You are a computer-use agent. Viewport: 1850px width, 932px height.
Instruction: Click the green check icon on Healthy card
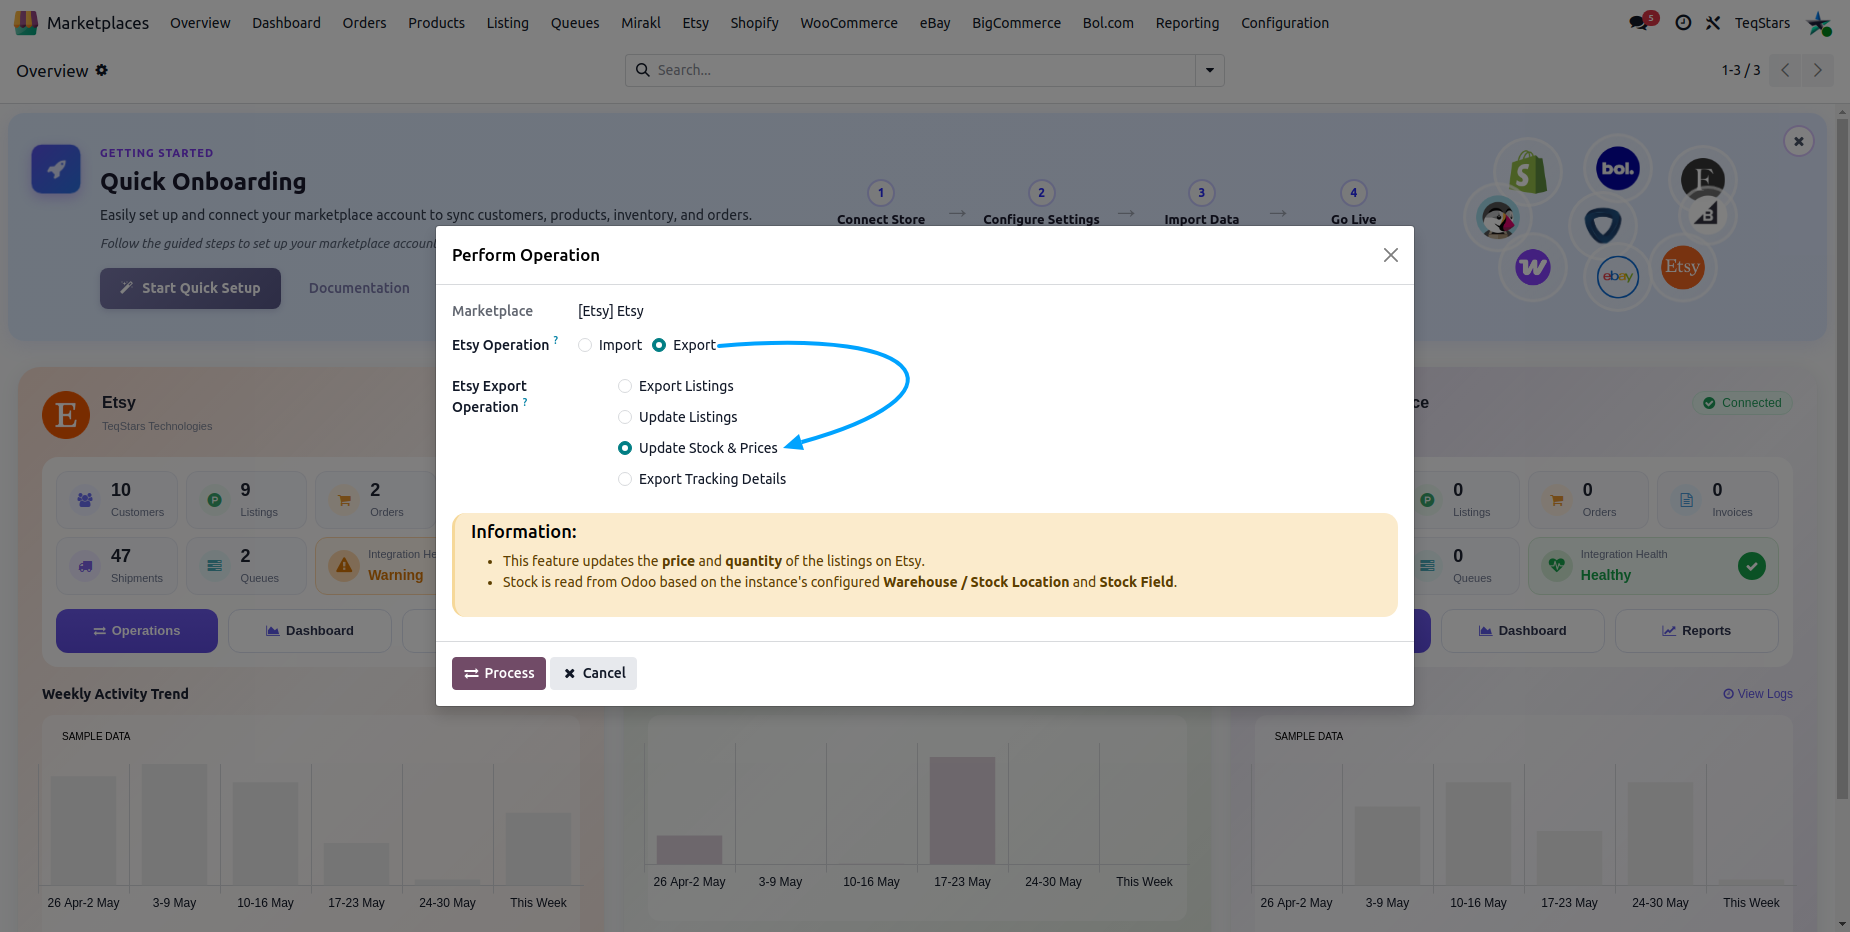click(x=1751, y=566)
